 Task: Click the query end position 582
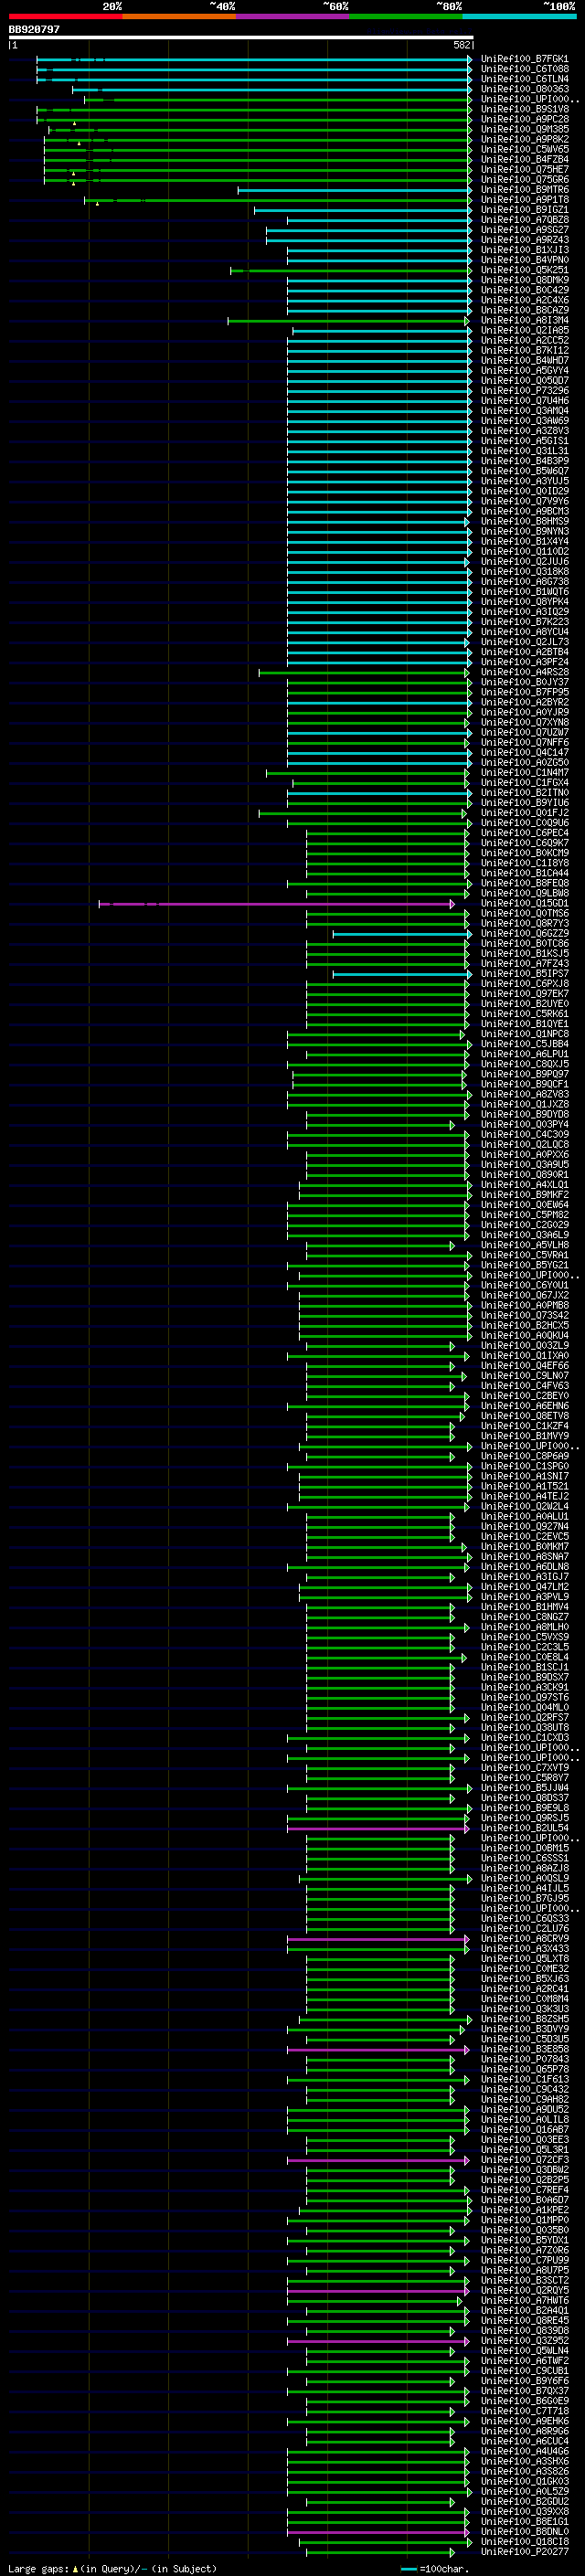point(462,45)
